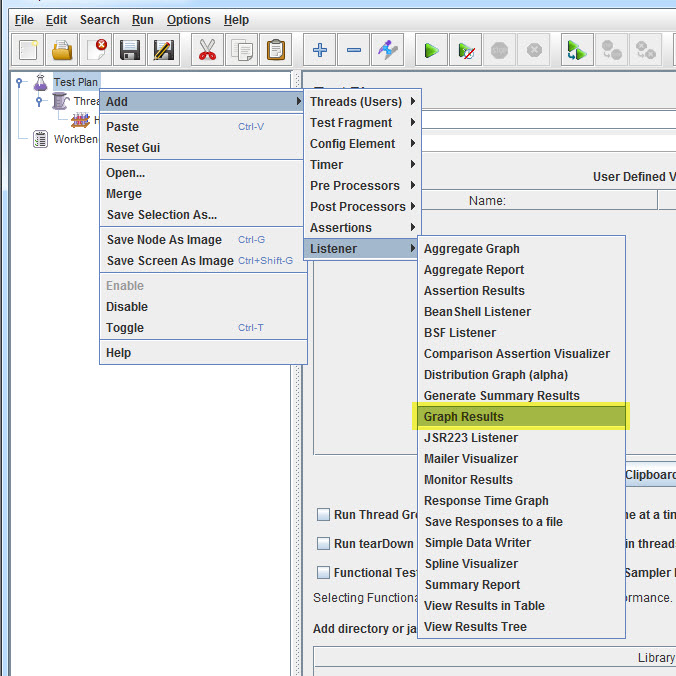The image size is (676, 676).
Task: Click the greyed Shutdown toolbar icon
Action: coord(534,50)
